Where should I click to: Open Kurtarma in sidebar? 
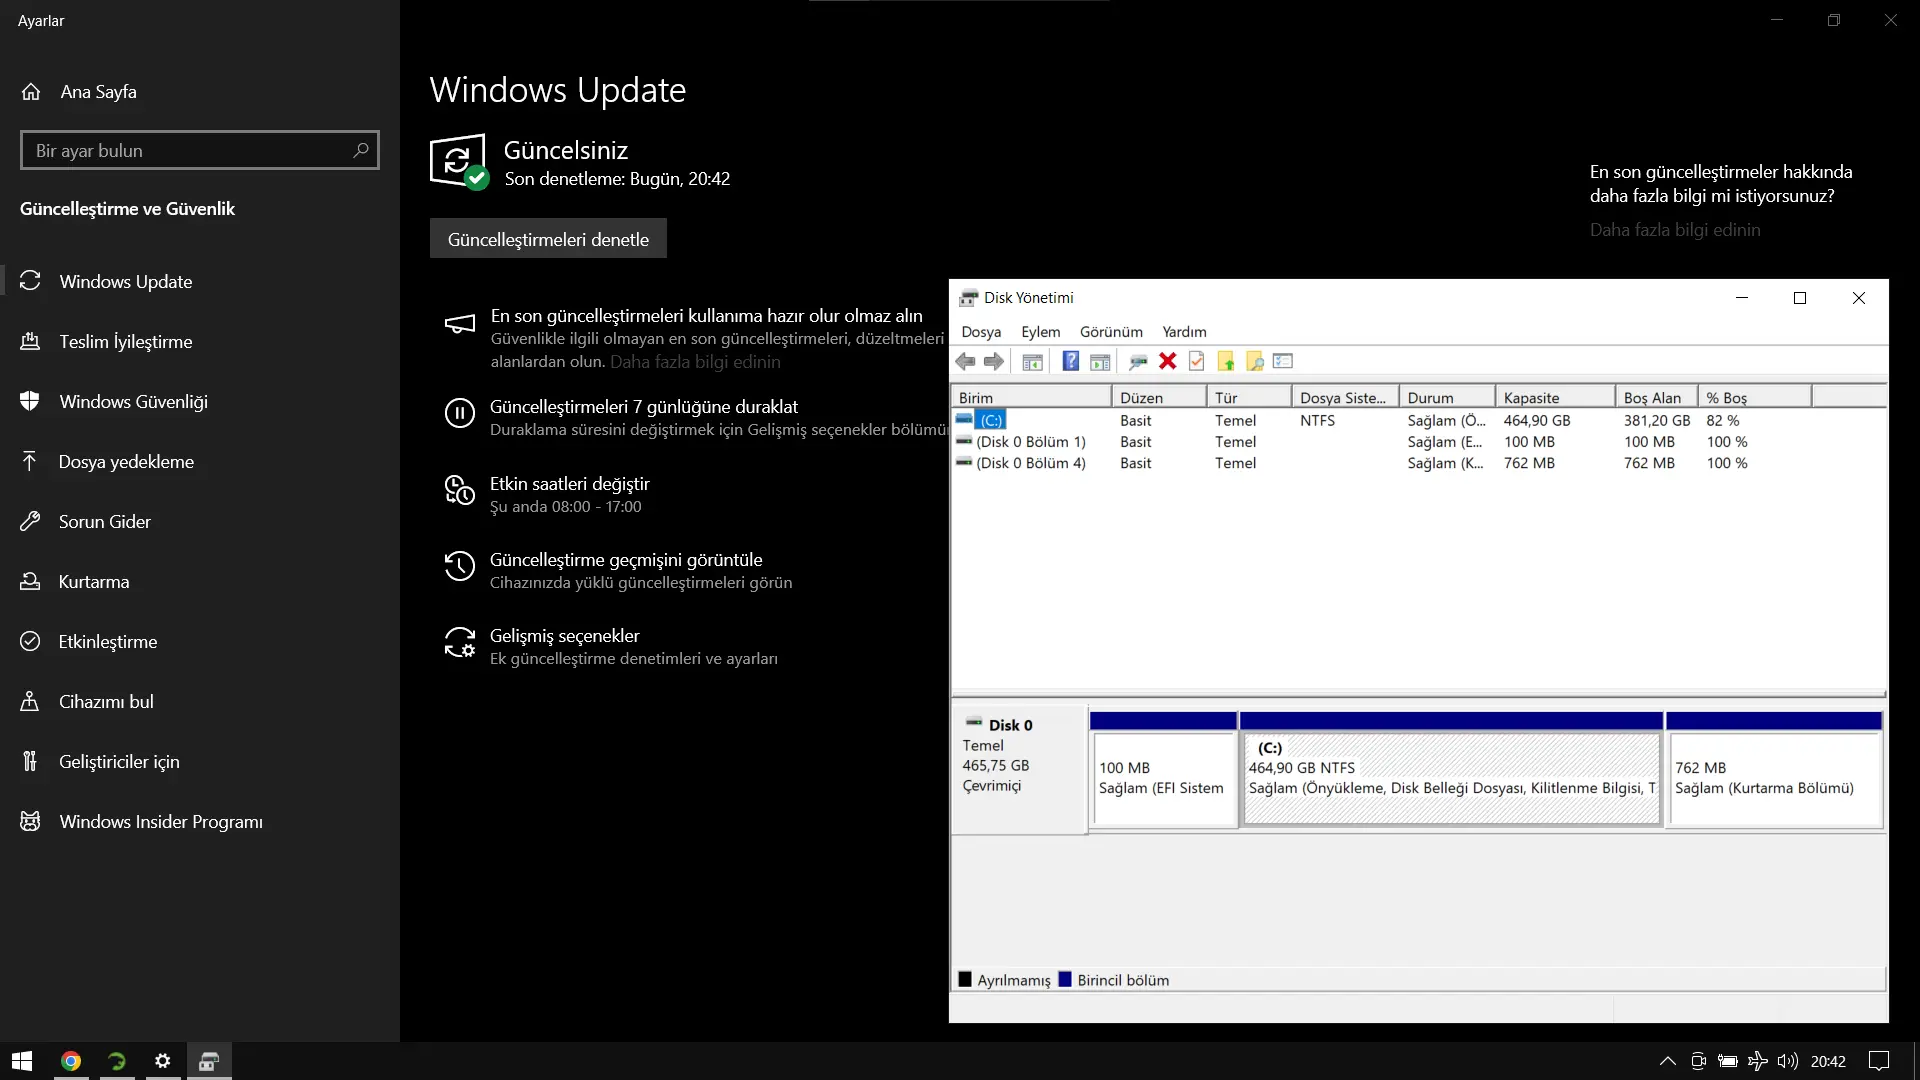pos(200,582)
